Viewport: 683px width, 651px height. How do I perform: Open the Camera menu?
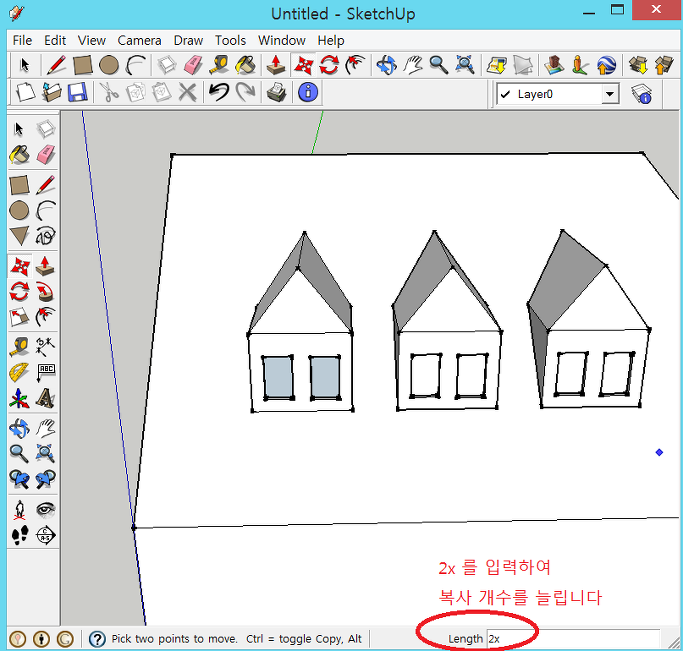(x=139, y=40)
